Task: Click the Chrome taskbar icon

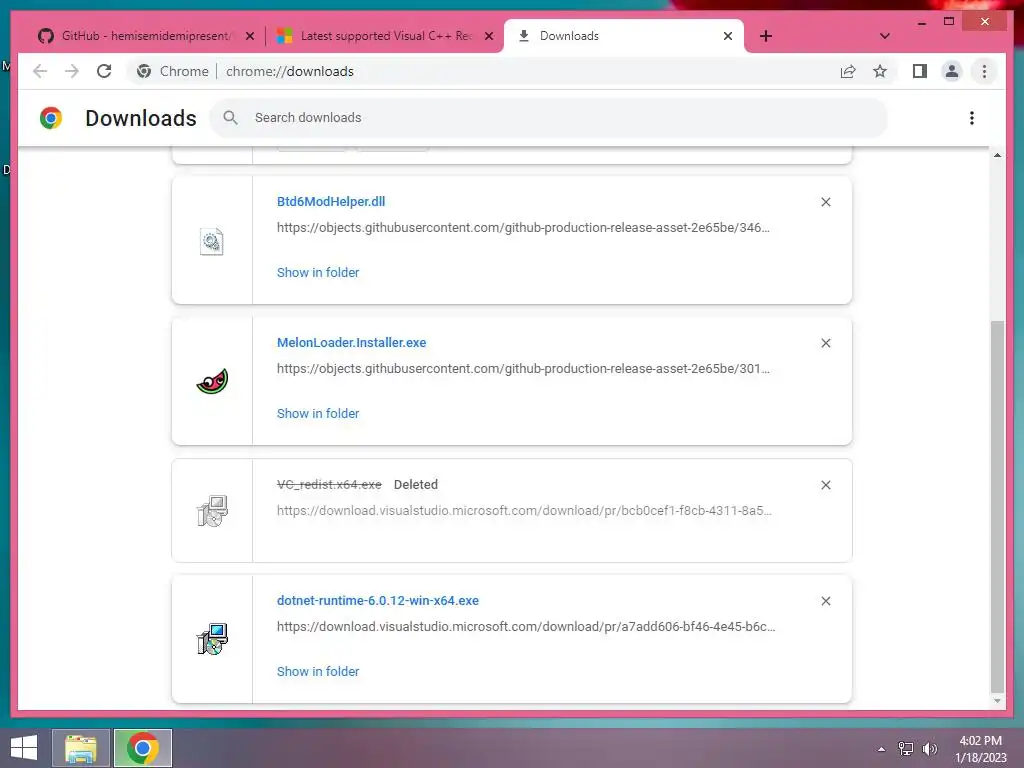Action: 142,748
